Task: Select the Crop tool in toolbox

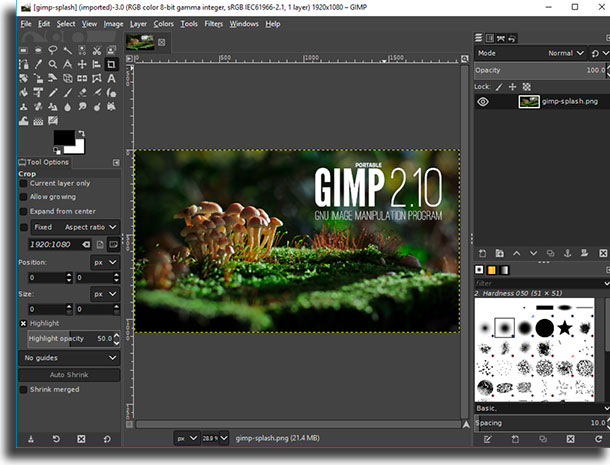Action: click(111, 64)
